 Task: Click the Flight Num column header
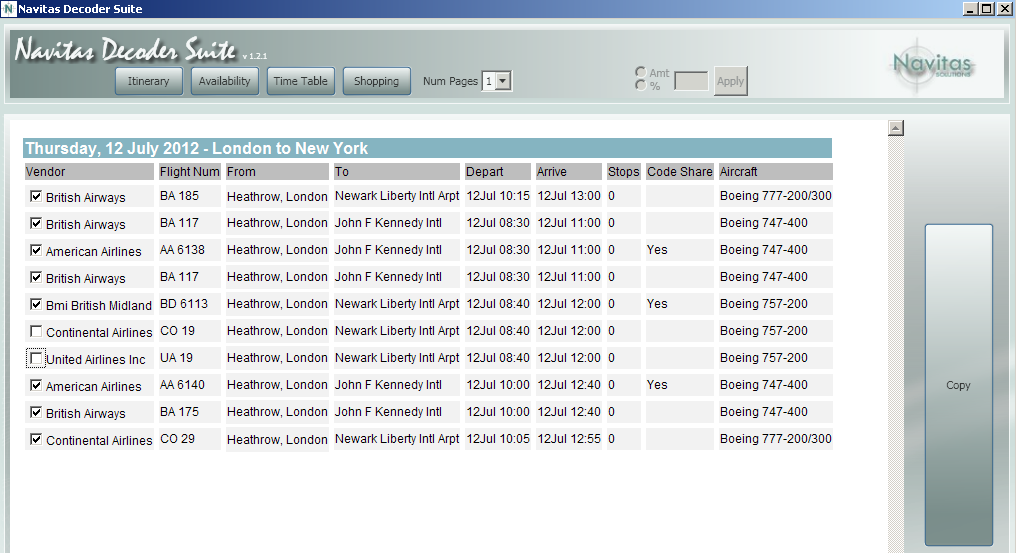pyautogui.click(x=190, y=172)
